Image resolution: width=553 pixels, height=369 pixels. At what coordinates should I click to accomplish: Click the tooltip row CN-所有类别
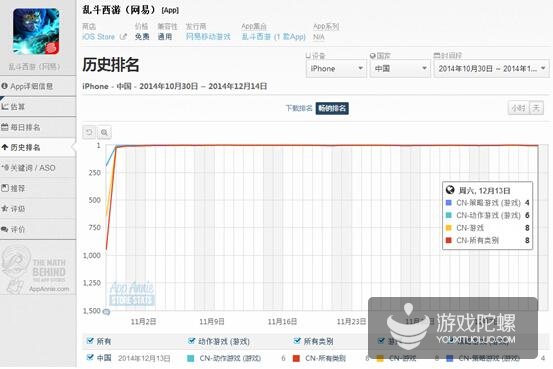(x=487, y=240)
